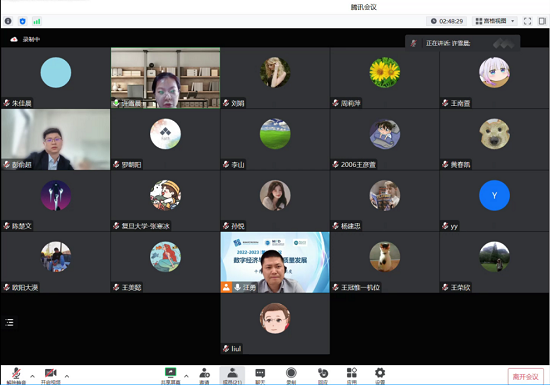
Task: Start screen sharing from the toolbar
Action: [x=170, y=376]
